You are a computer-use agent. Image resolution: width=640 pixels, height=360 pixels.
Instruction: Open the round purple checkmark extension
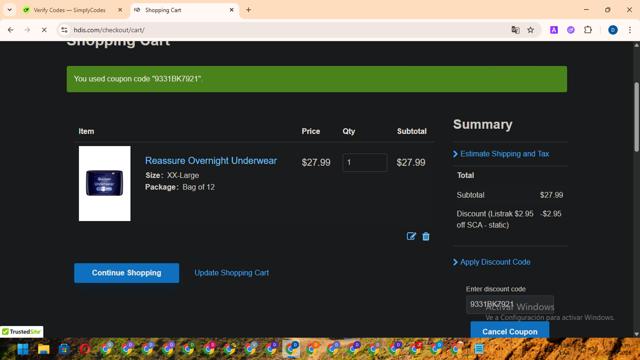coord(571,30)
